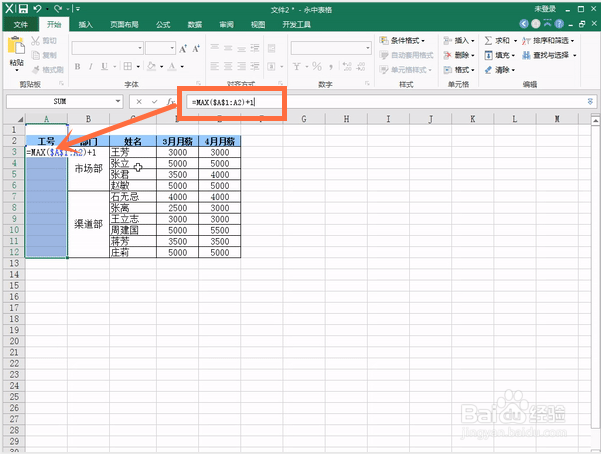Toggle Bold formatting button
601x454 pixels.
77,67
